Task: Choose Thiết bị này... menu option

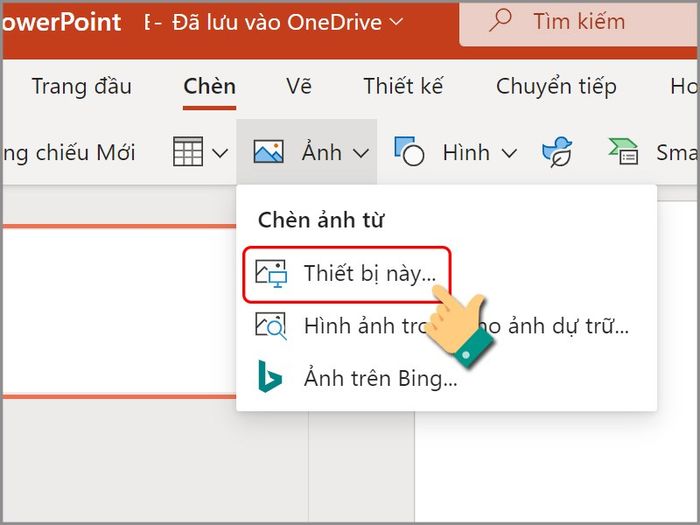Action: coord(347,274)
